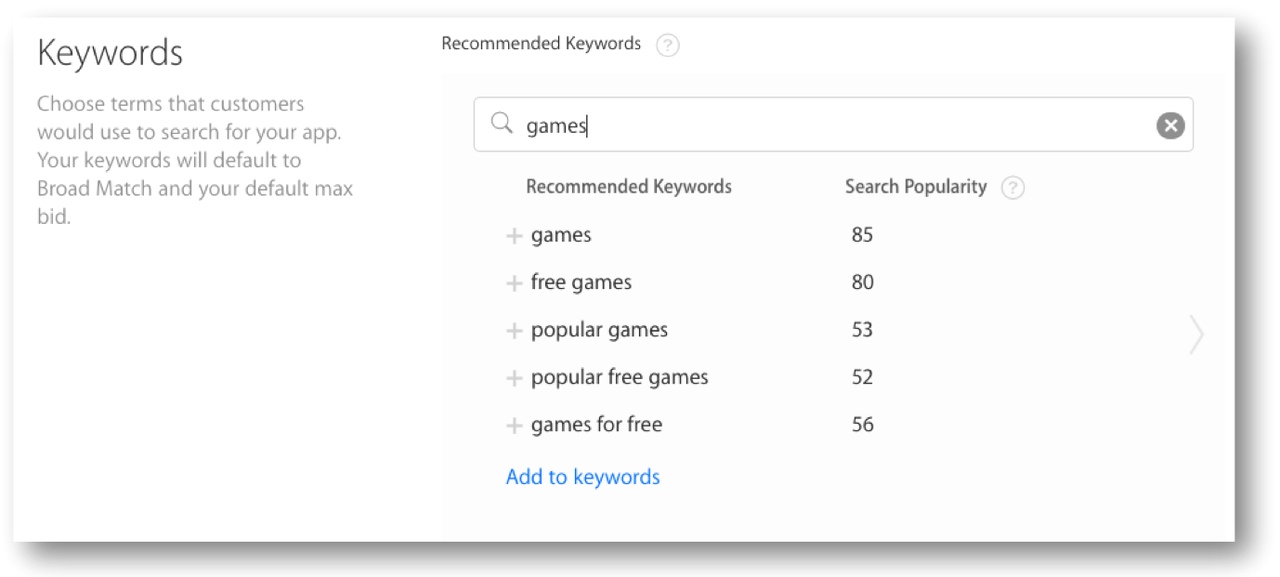The width and height of the screenshot is (1280, 577).
Task: Click the plus icon next to "games"
Action: pos(514,236)
